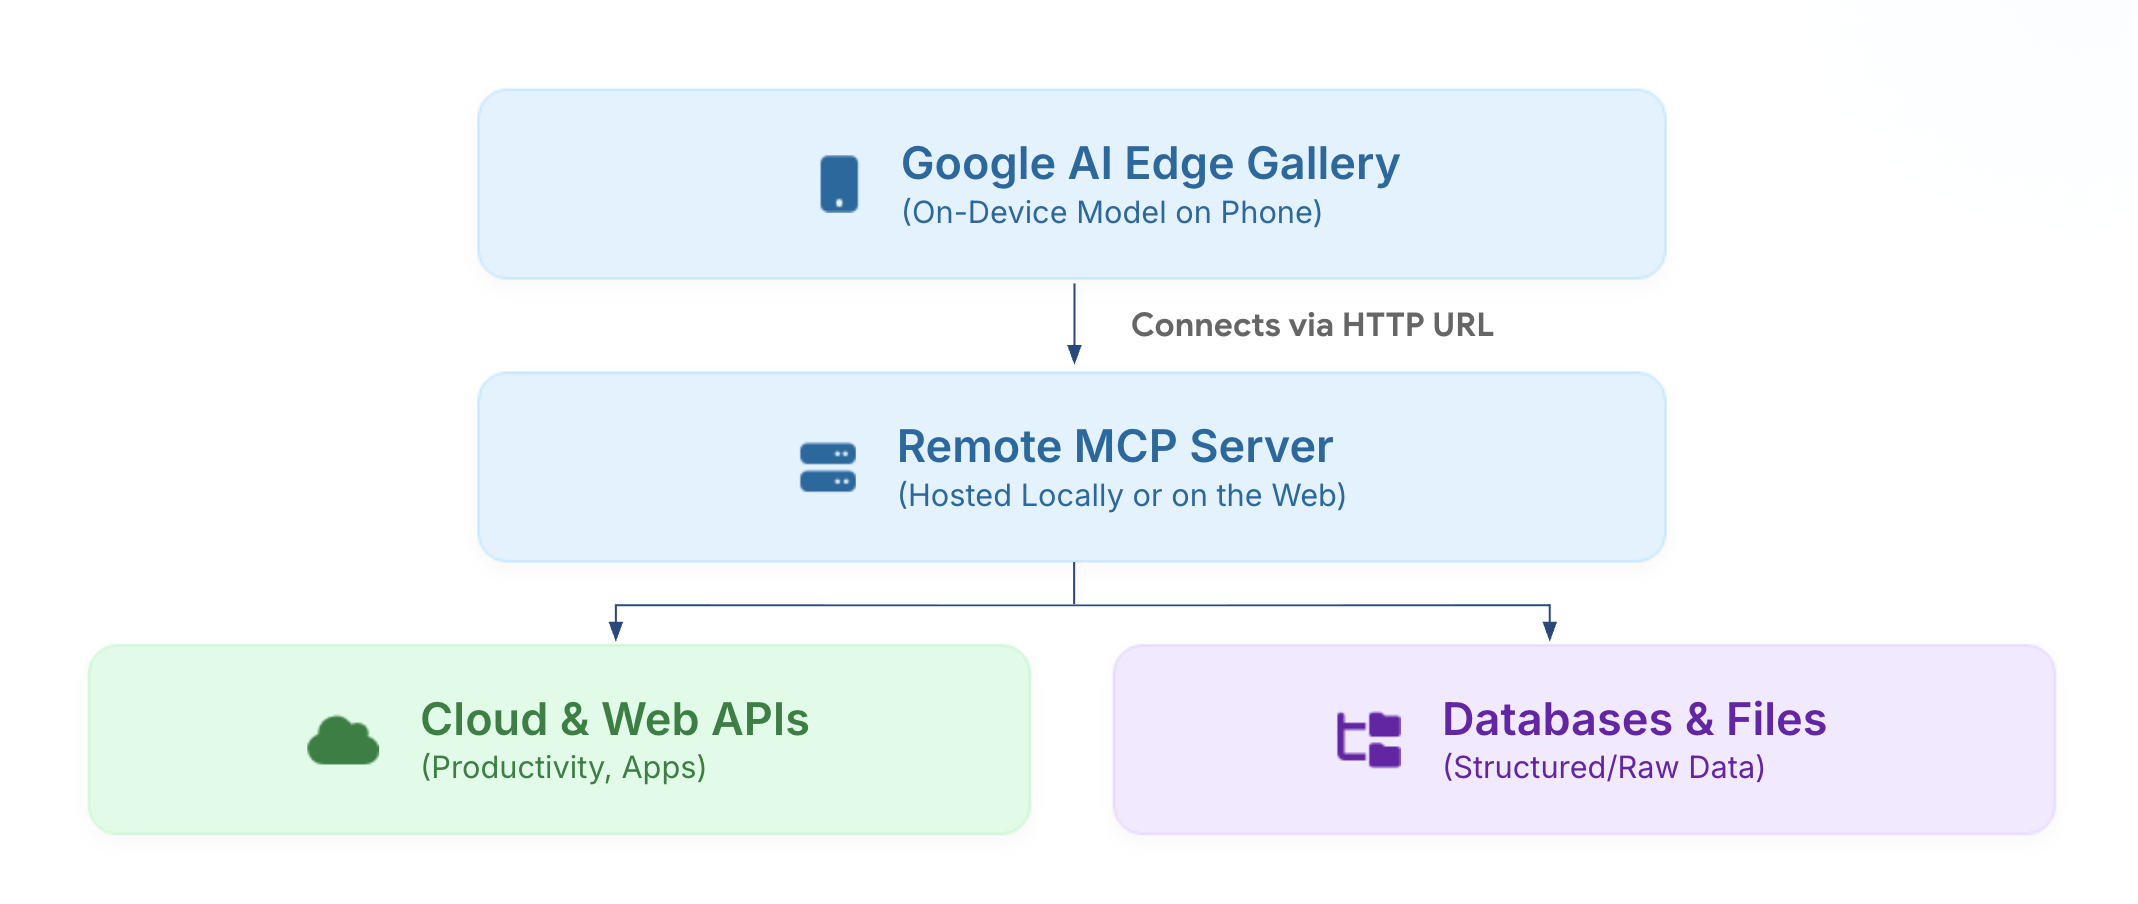
Task: Click the folder tree icon beside Databases & Files
Action: click(1369, 740)
